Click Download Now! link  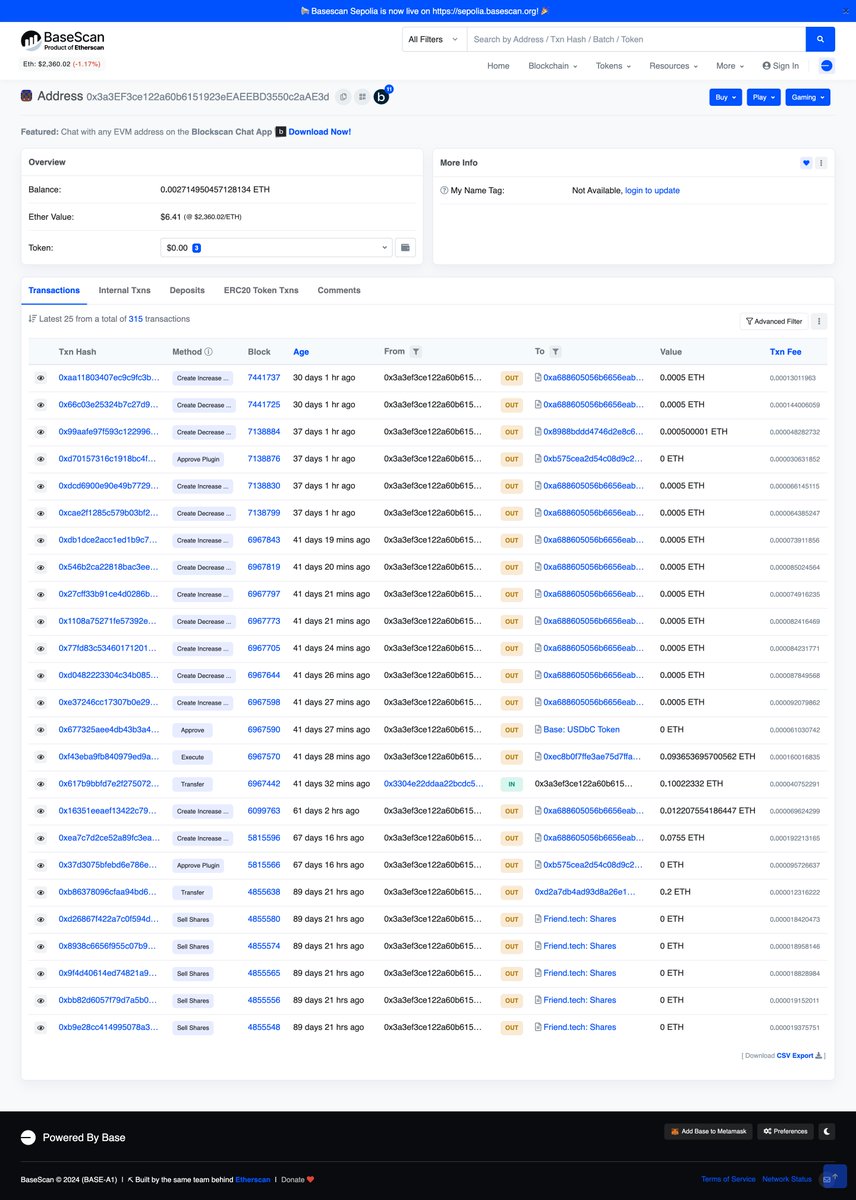320,132
